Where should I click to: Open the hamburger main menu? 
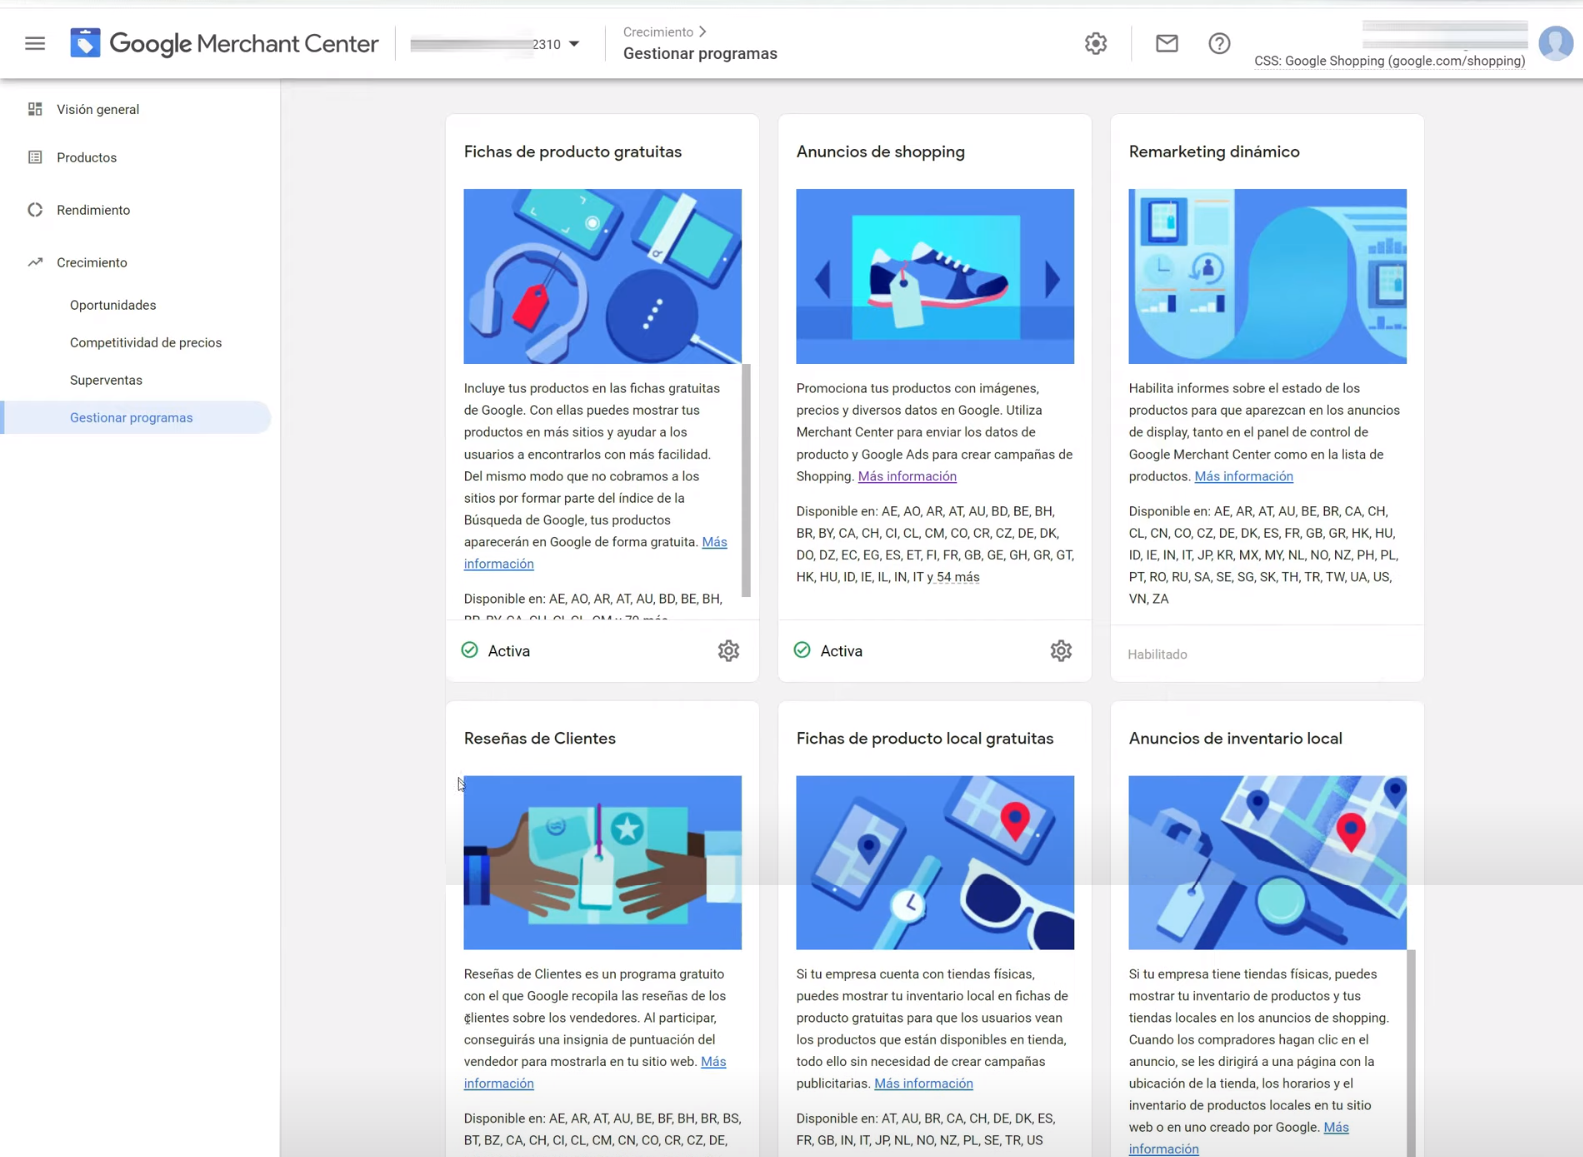click(35, 43)
